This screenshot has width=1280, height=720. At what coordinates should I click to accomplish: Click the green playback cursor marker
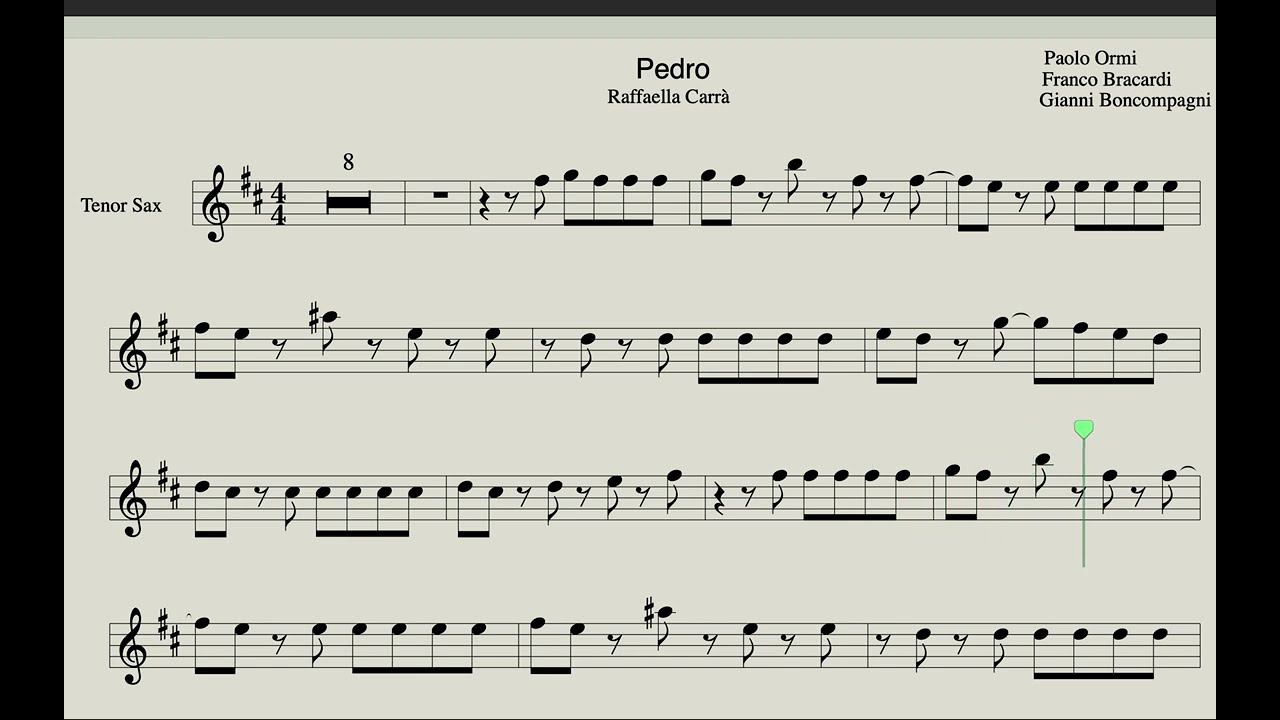[1083, 430]
